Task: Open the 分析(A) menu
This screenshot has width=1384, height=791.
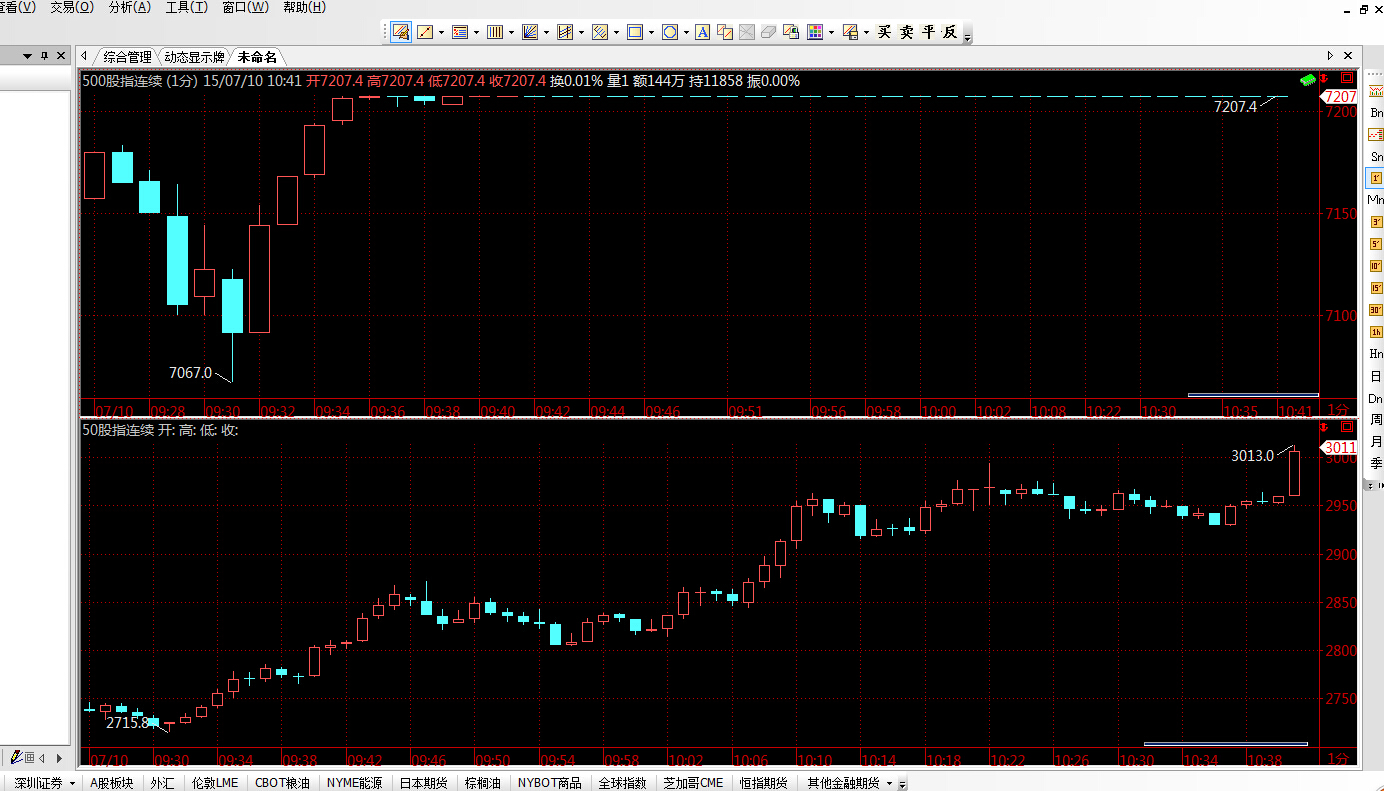Action: (x=129, y=7)
